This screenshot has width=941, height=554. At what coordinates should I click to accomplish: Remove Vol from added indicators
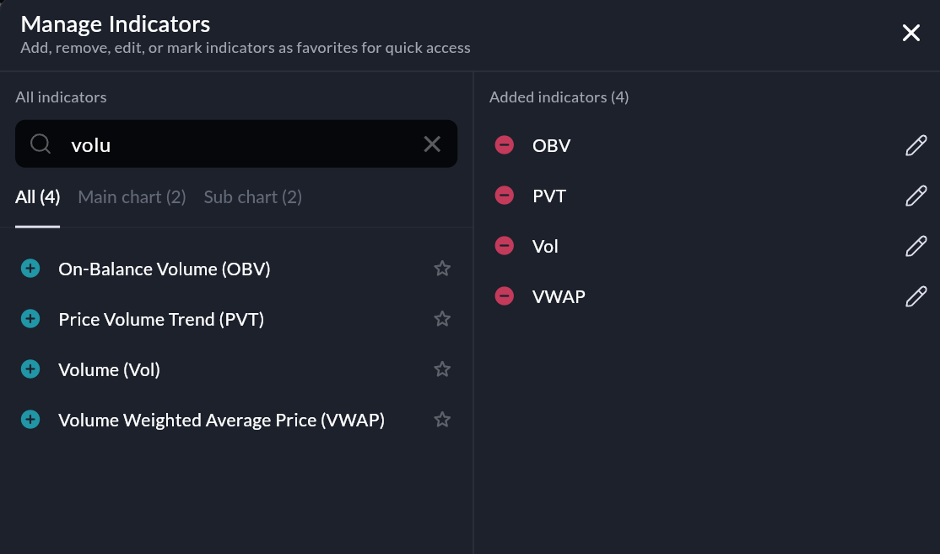click(505, 246)
